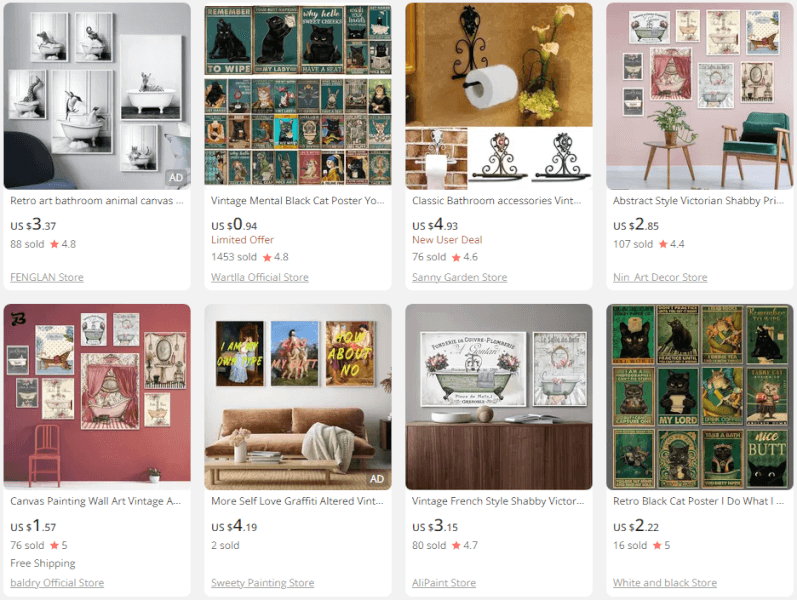Viewport: 797px width, 600px height.
Task: Open the White and black Store link
Action: point(665,583)
